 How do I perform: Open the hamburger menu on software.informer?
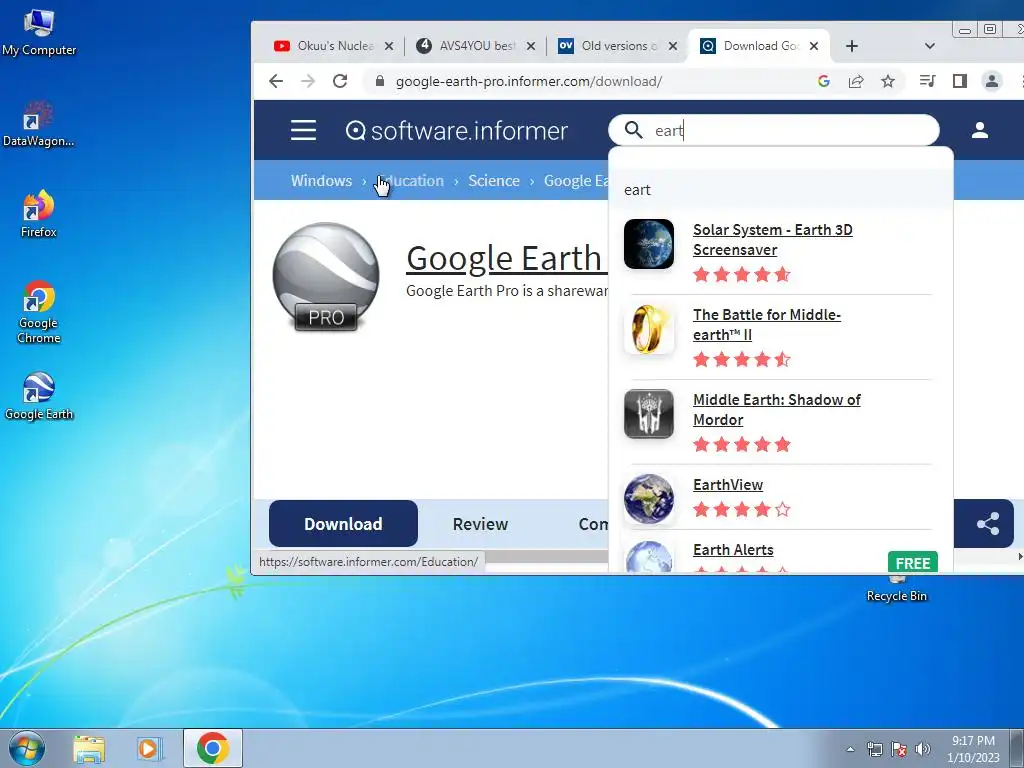click(x=303, y=131)
